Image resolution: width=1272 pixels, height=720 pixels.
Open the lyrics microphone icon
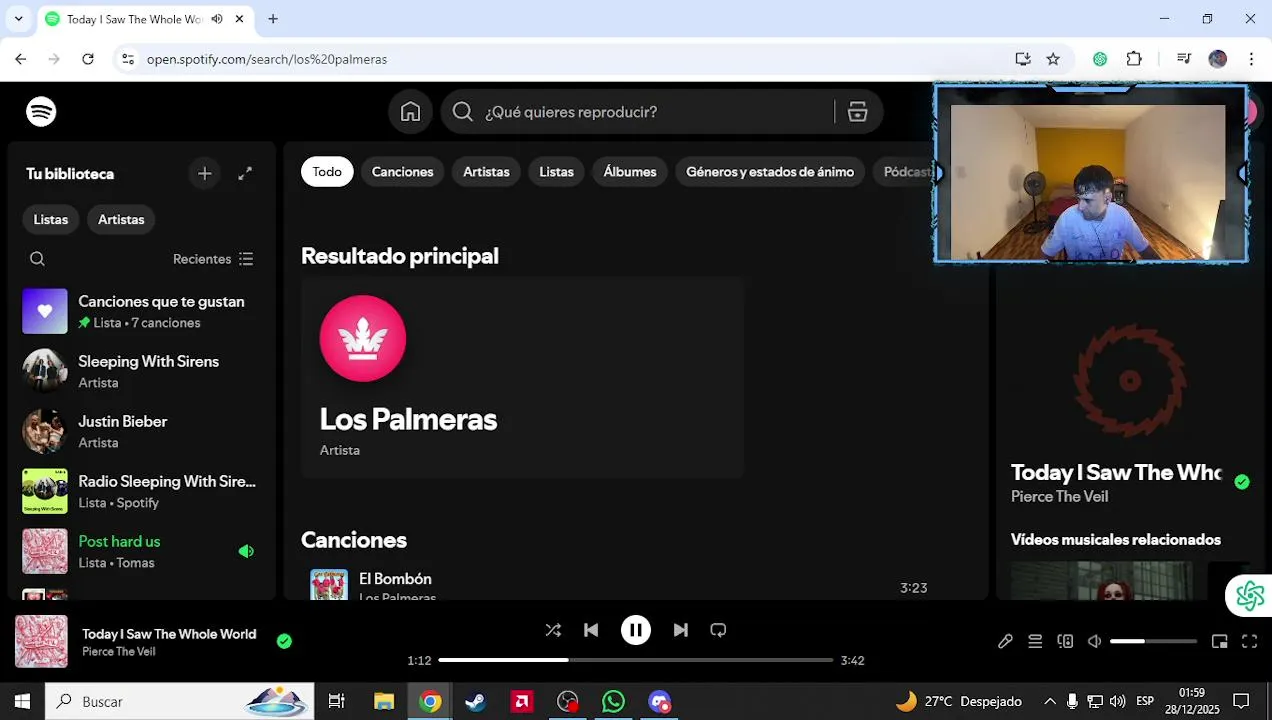[x=1005, y=641]
